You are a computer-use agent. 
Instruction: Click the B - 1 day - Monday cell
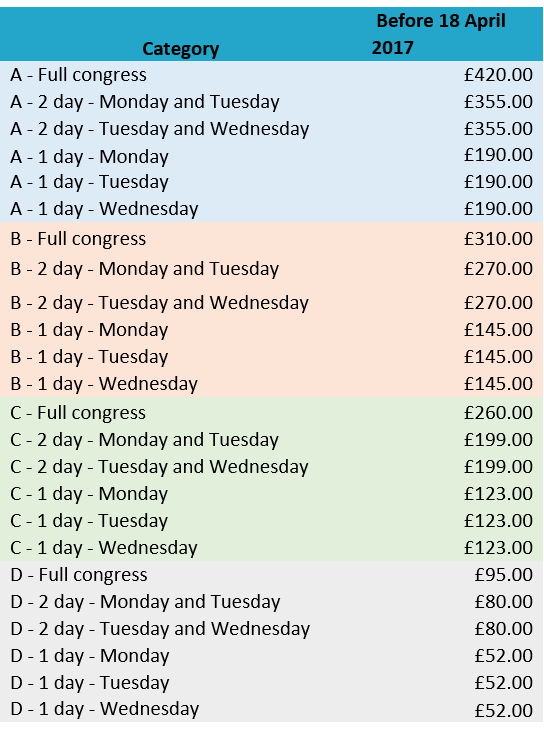point(89,330)
